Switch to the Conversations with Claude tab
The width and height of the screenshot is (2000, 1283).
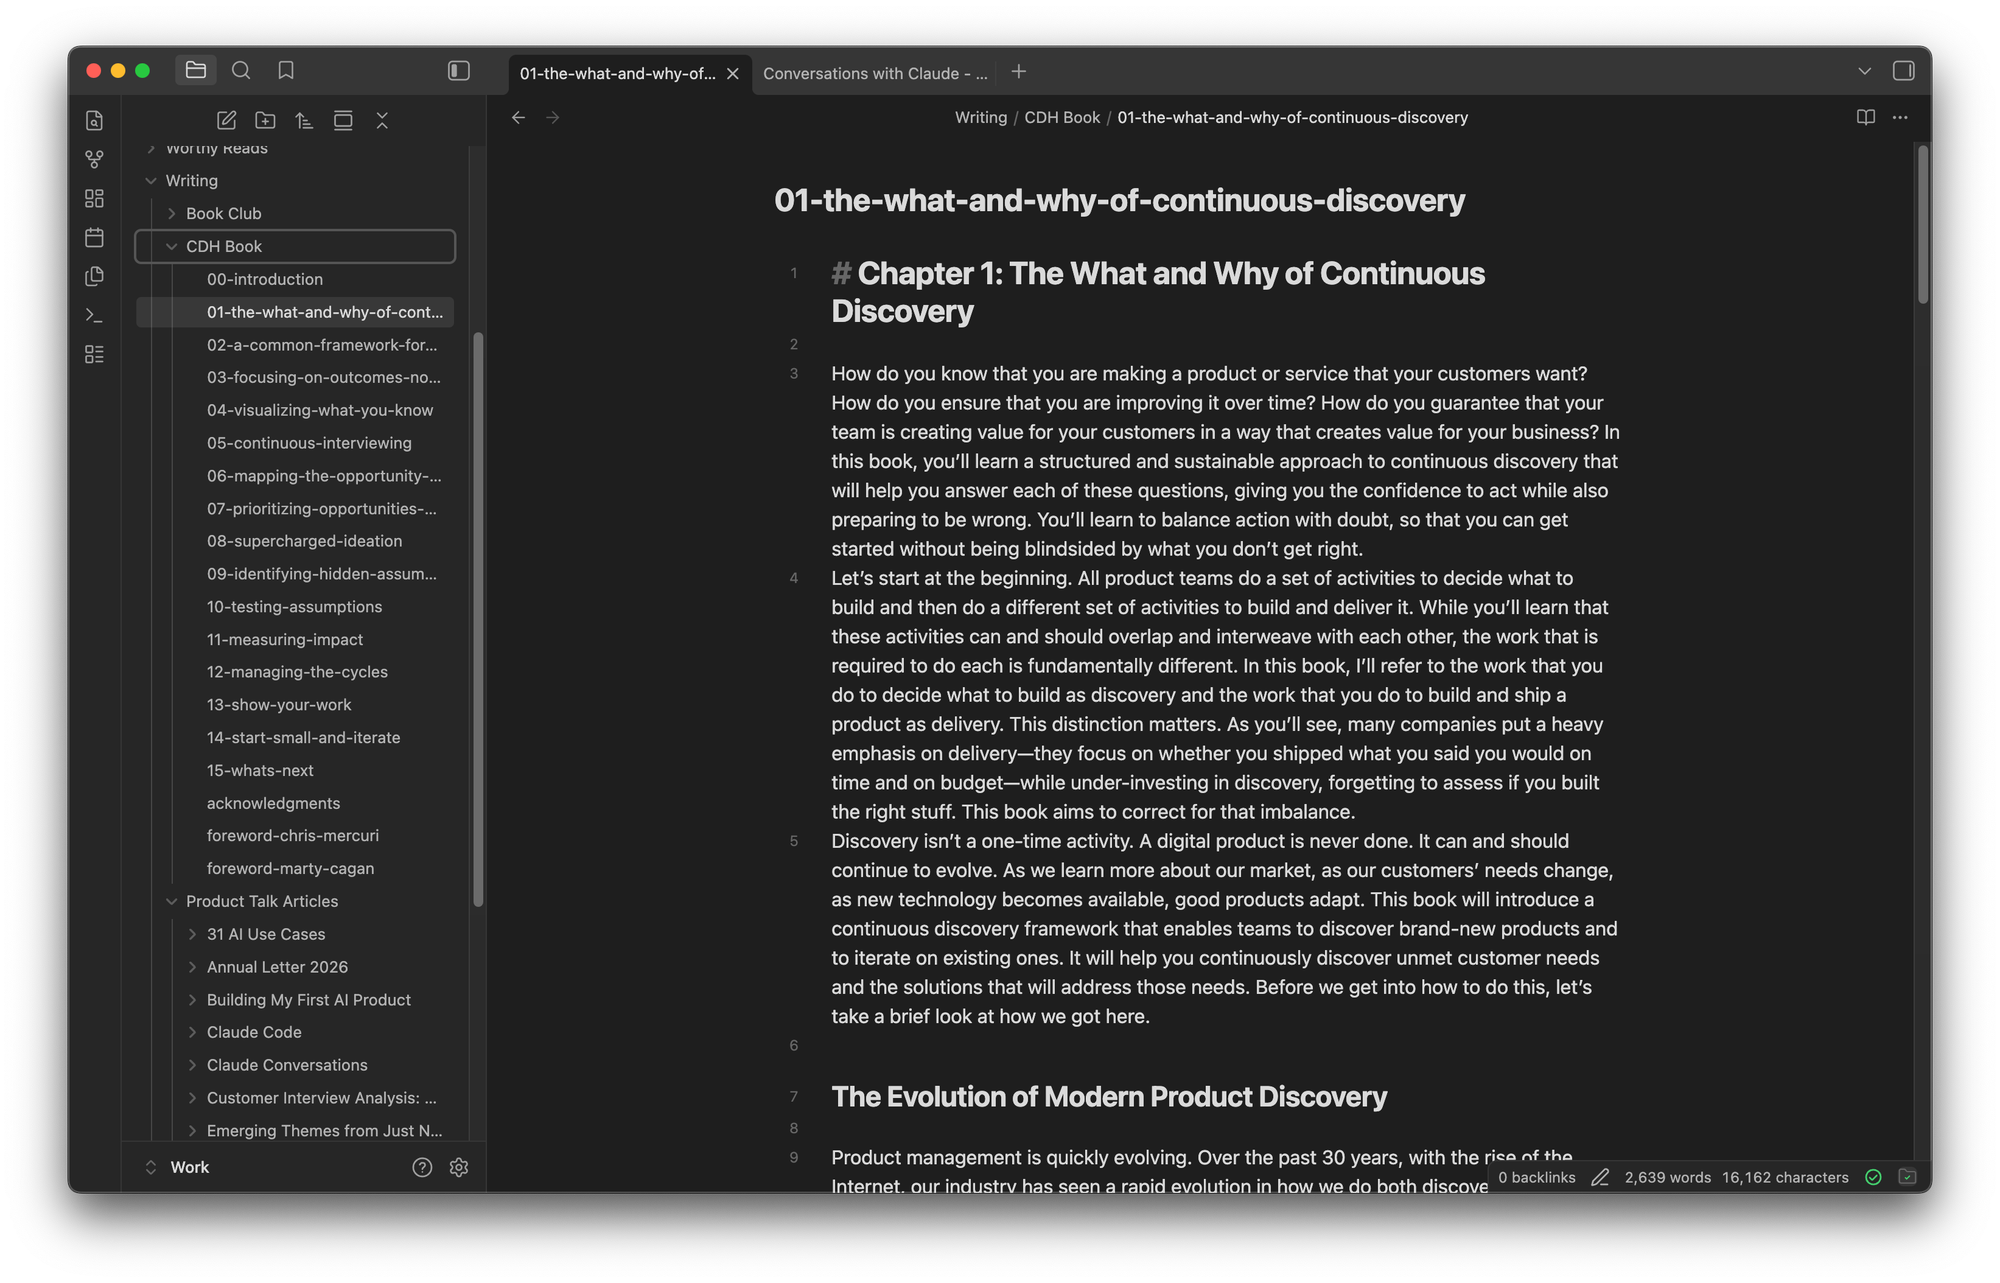tap(874, 72)
